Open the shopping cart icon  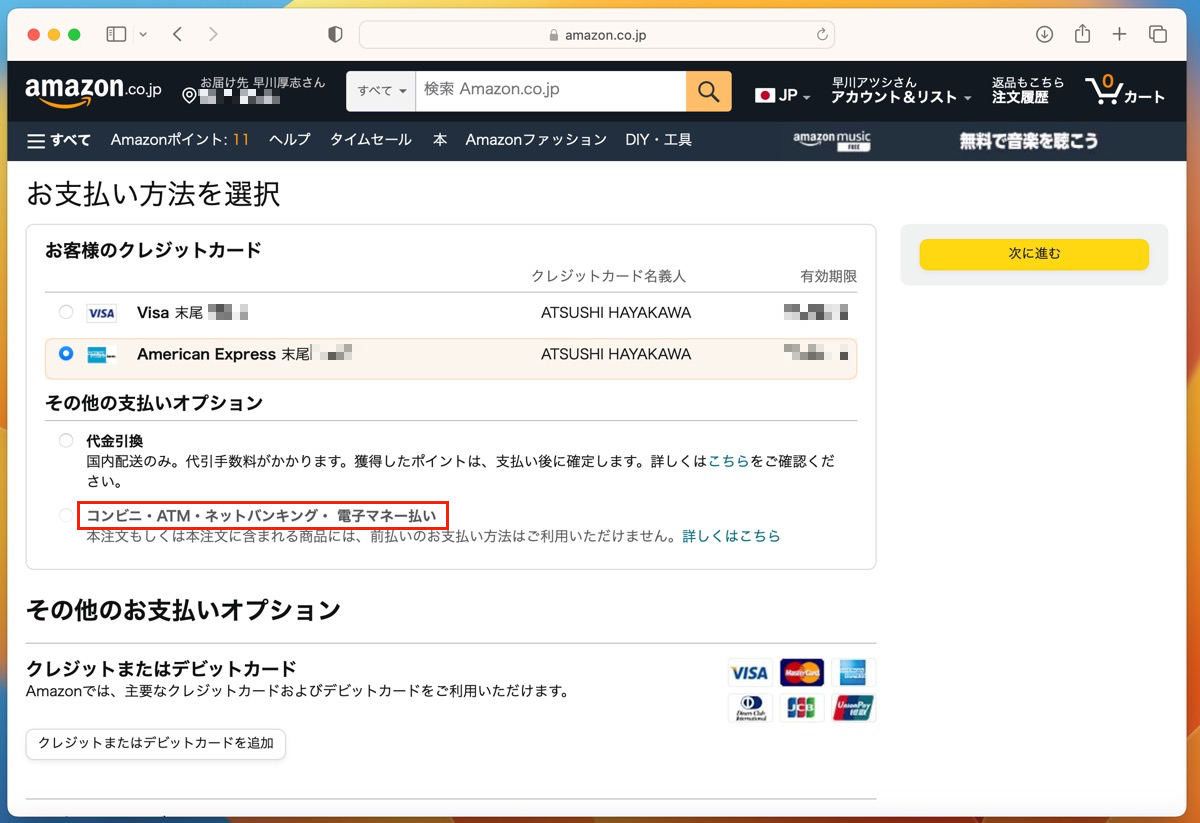[1125, 90]
